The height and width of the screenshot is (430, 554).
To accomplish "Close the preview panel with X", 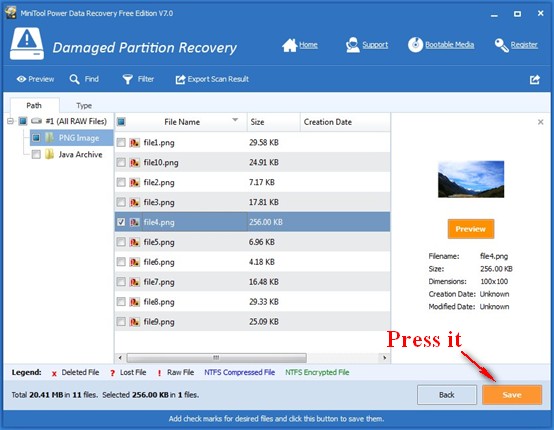I will tap(540, 122).
